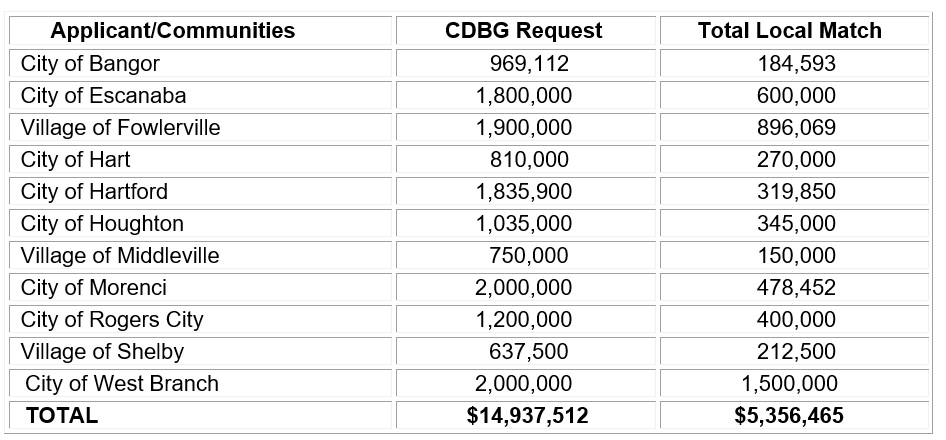
Task: Select the City of Bangor cell
Action: pos(90,64)
